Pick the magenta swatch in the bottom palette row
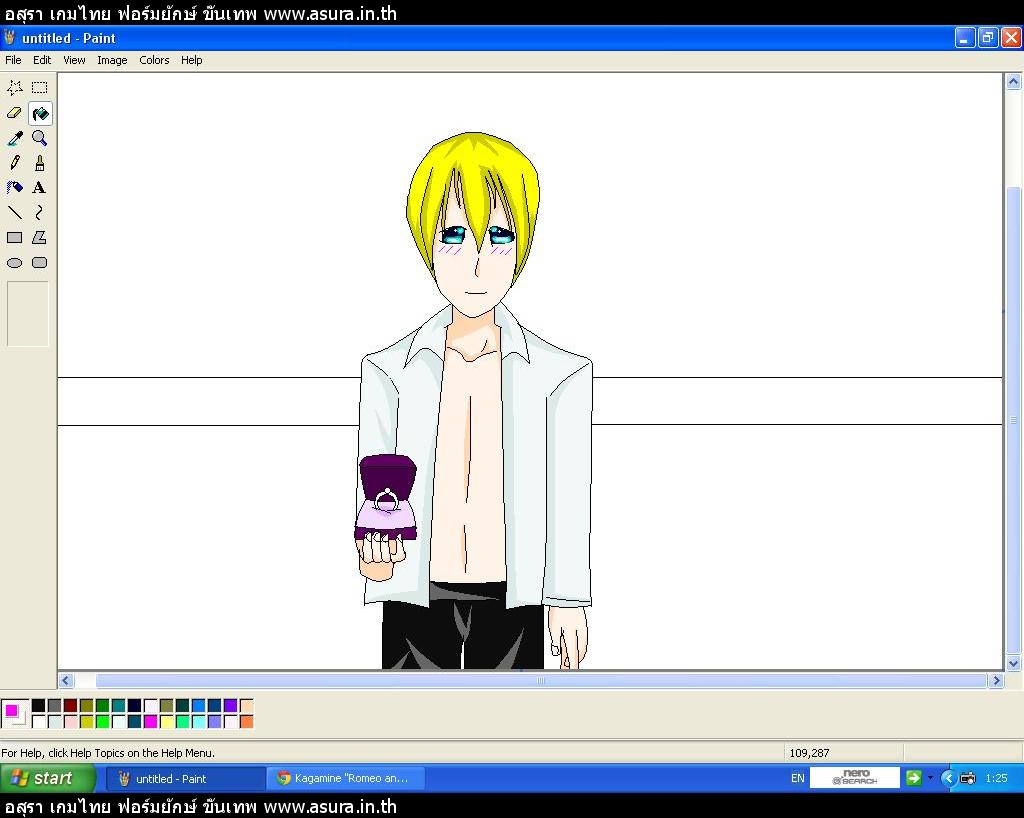The height and width of the screenshot is (818, 1024). (x=150, y=721)
